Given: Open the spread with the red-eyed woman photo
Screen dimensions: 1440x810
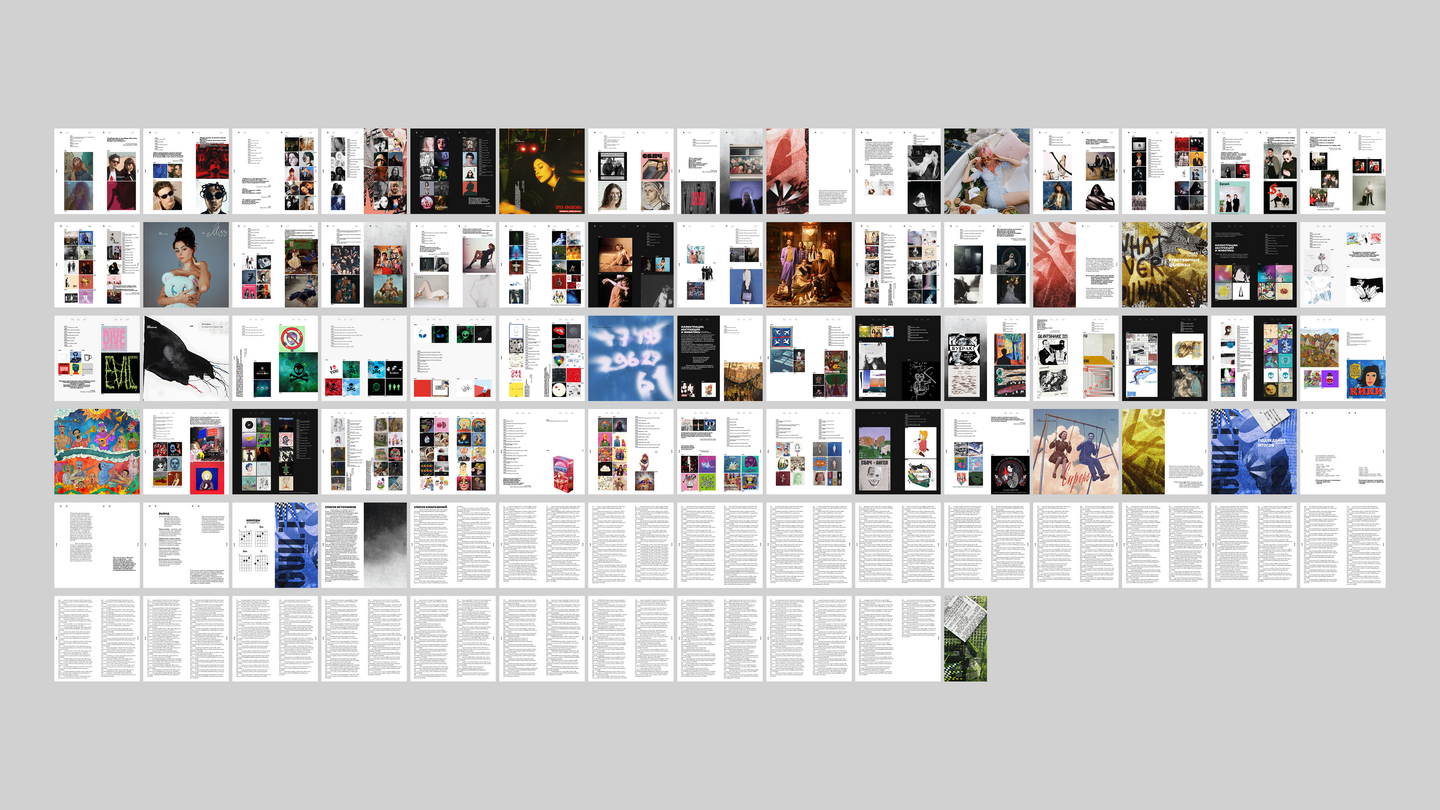Looking at the screenshot, I should [542, 170].
